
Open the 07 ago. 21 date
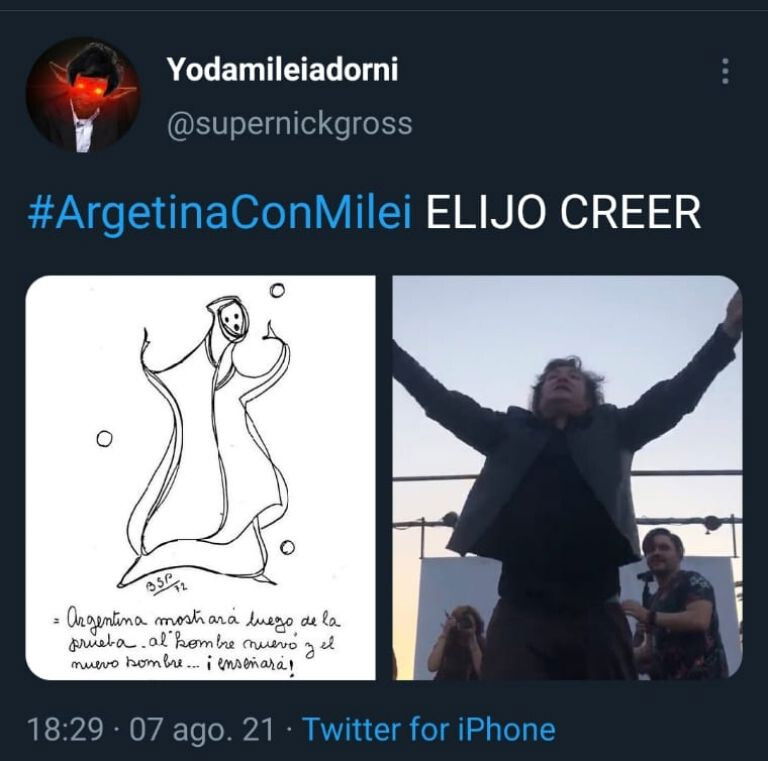pyautogui.click(x=201, y=730)
